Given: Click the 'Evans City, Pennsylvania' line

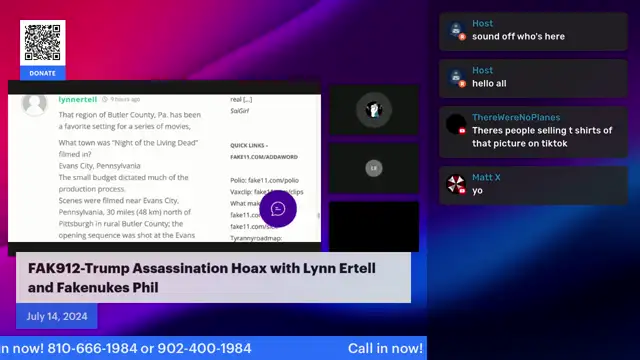Looking at the screenshot, I should click(100, 166).
